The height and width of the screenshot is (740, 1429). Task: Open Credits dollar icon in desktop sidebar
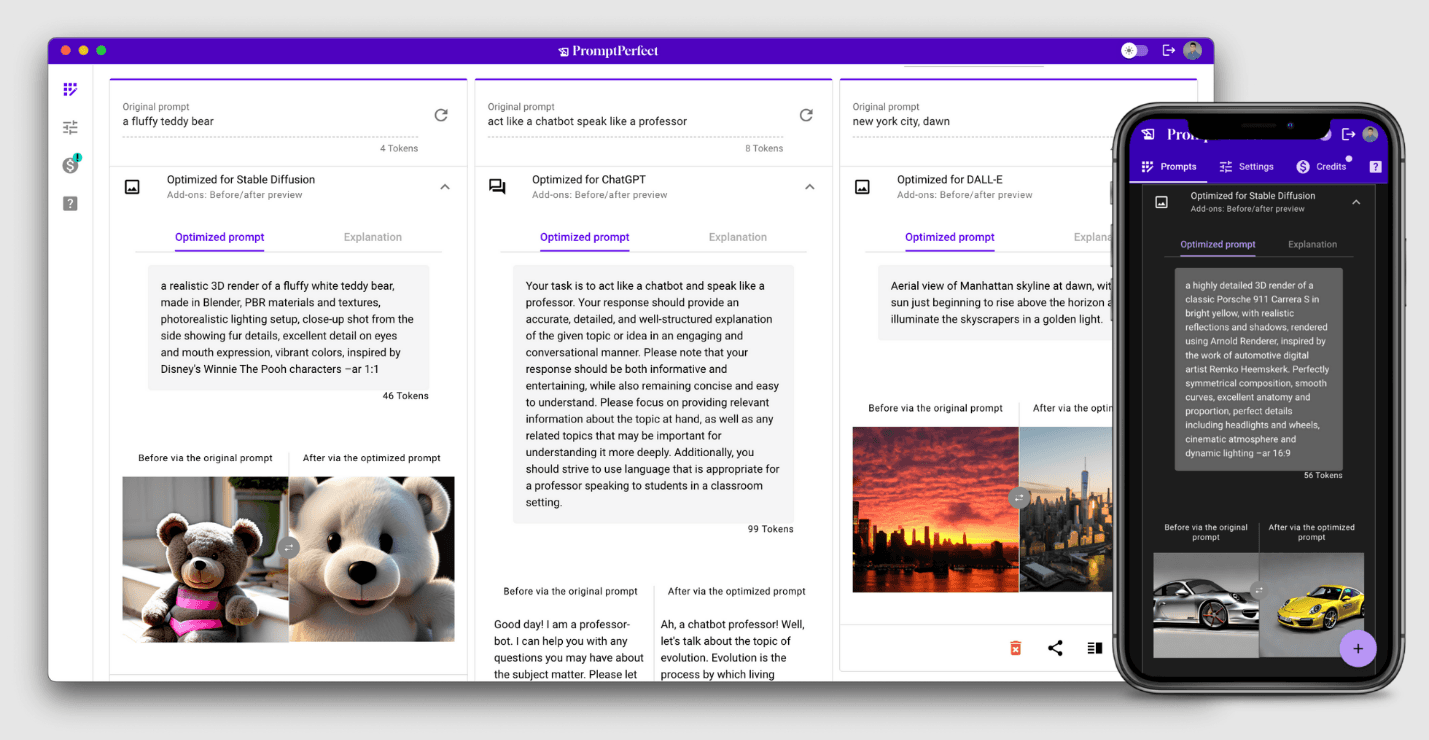coord(70,165)
